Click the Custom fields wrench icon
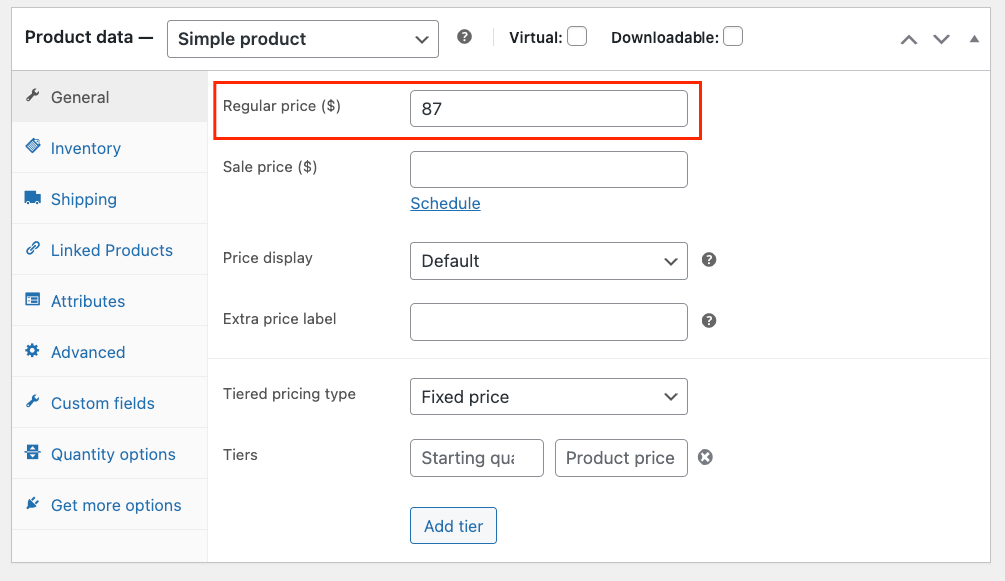Screen dimensions: 1005x581 33,401
